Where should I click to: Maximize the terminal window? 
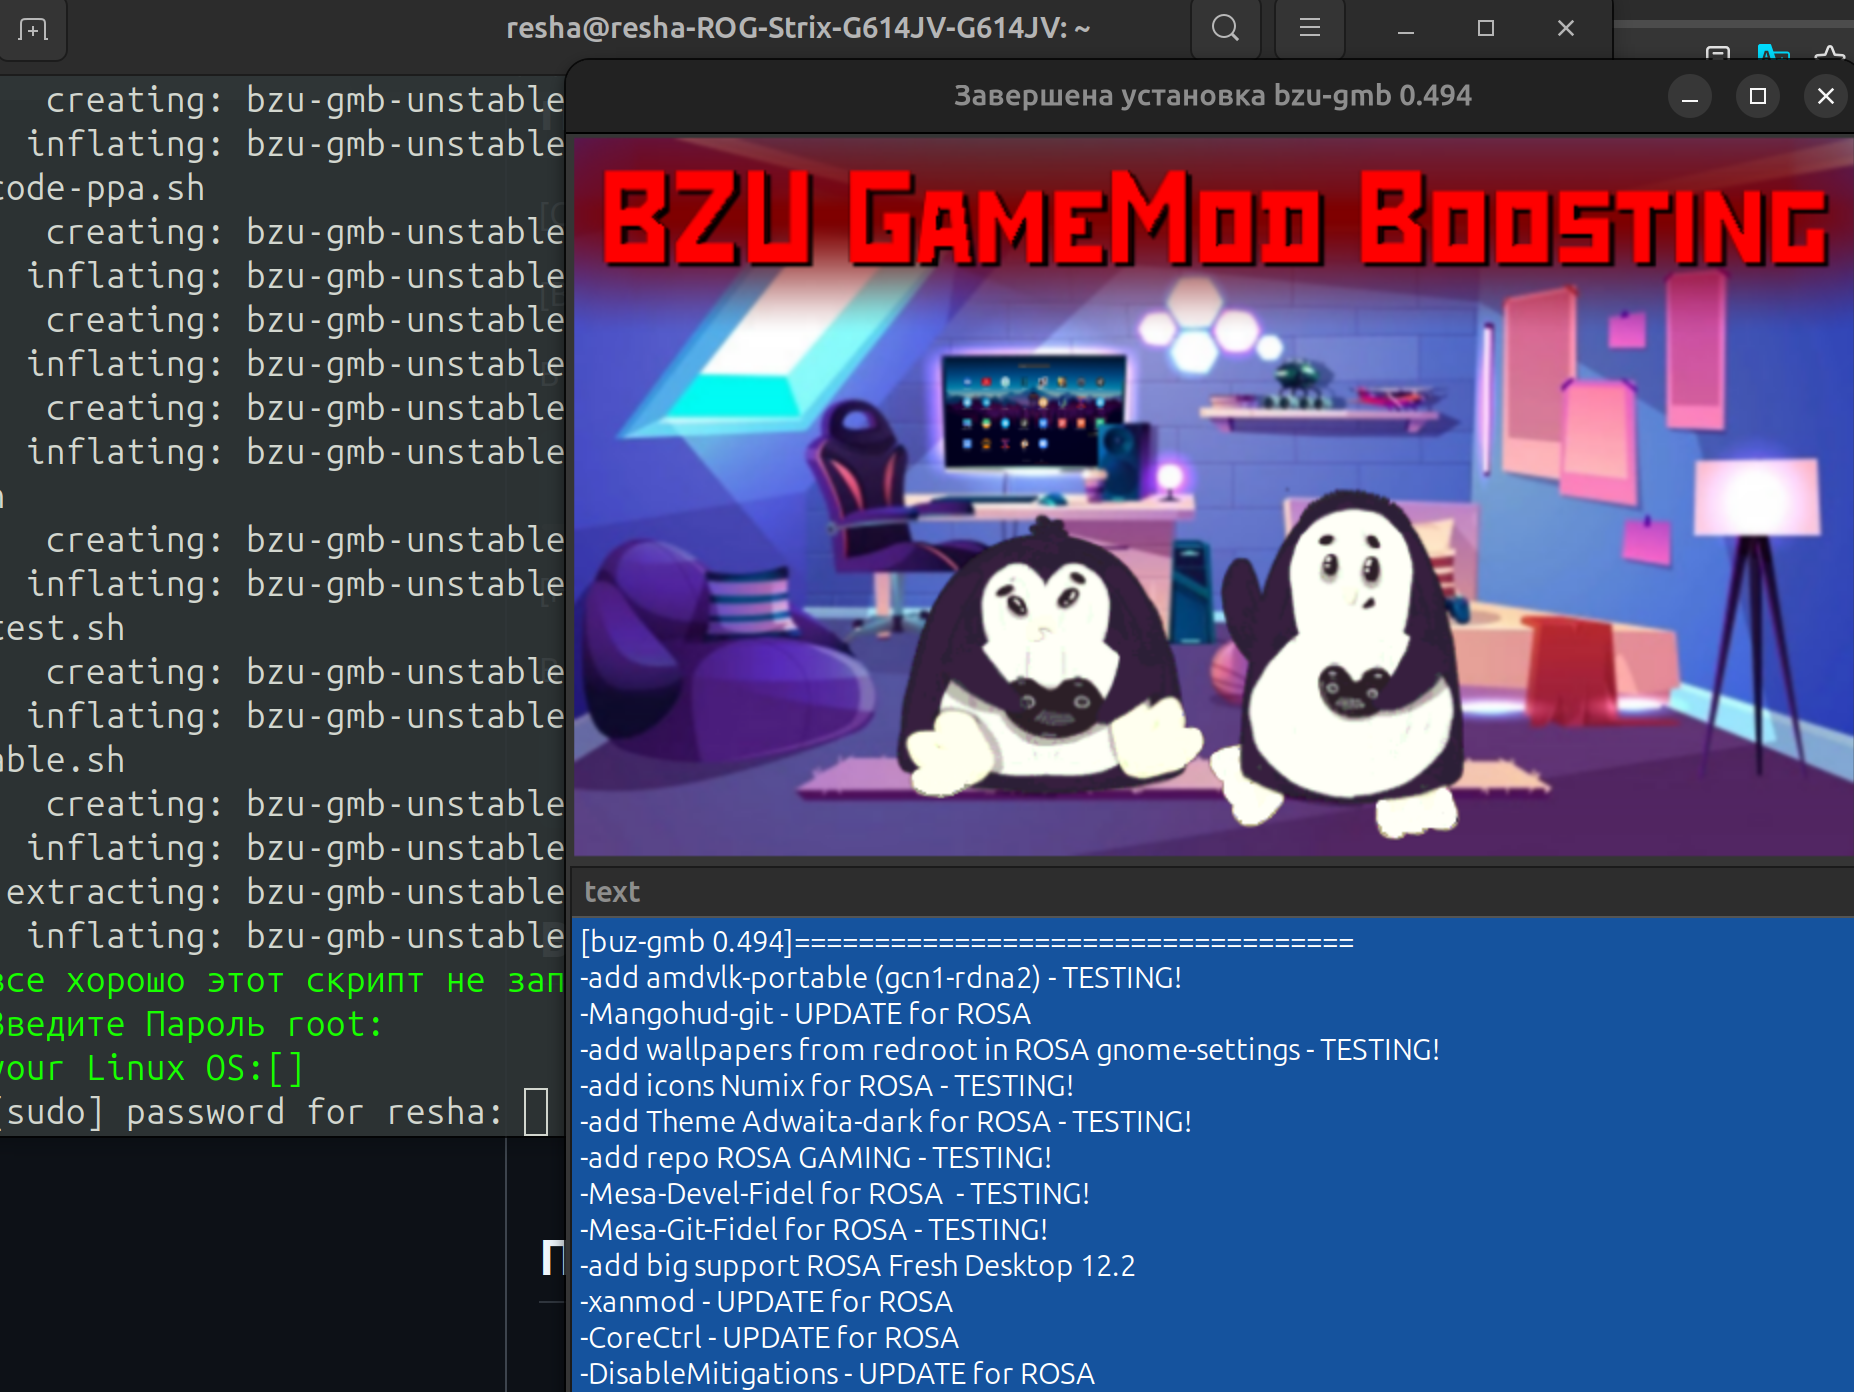click(x=1486, y=29)
